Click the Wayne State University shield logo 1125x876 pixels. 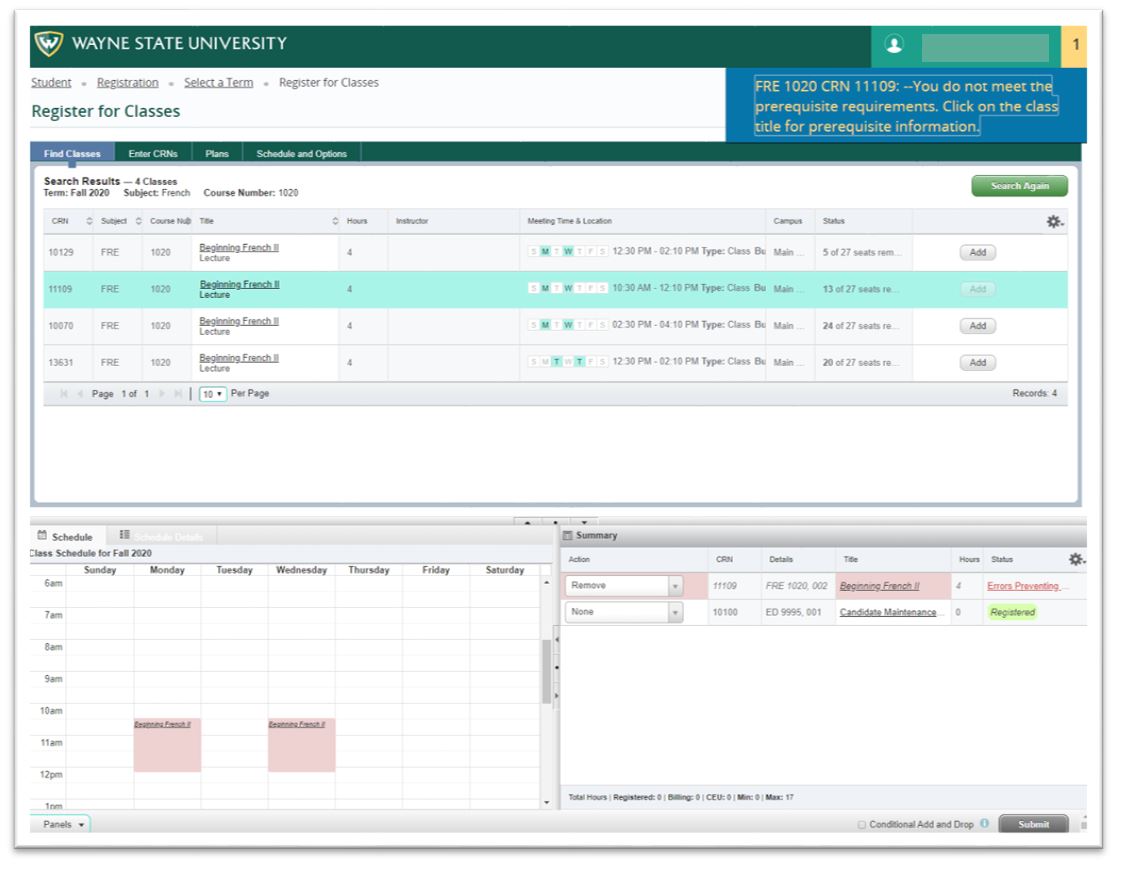tap(49, 44)
